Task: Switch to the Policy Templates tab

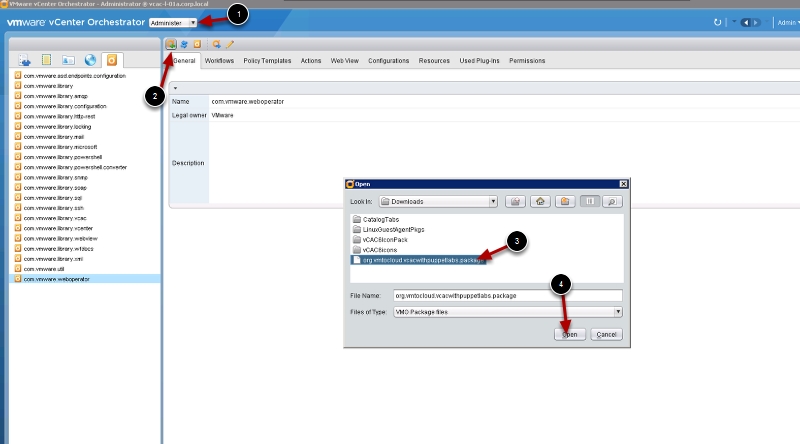Action: pyautogui.click(x=267, y=61)
